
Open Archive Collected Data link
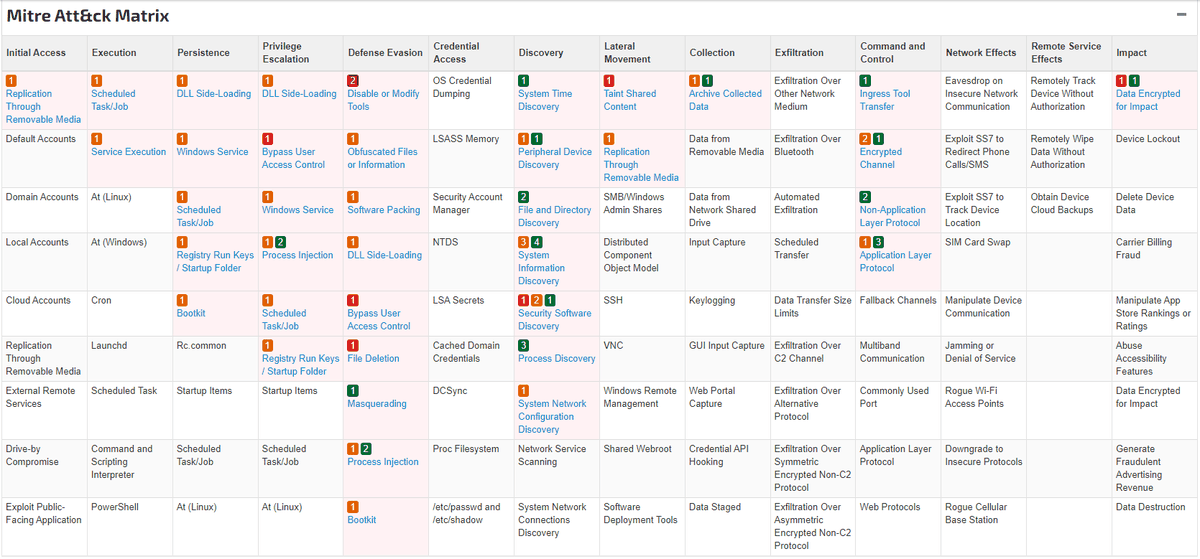[725, 100]
